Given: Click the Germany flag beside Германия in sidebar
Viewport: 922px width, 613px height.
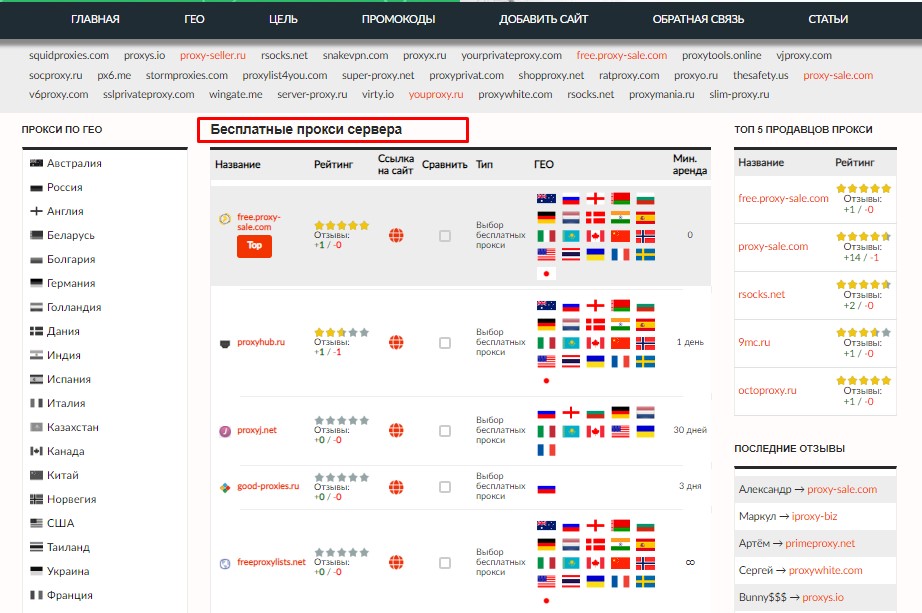Looking at the screenshot, I should 36,283.
